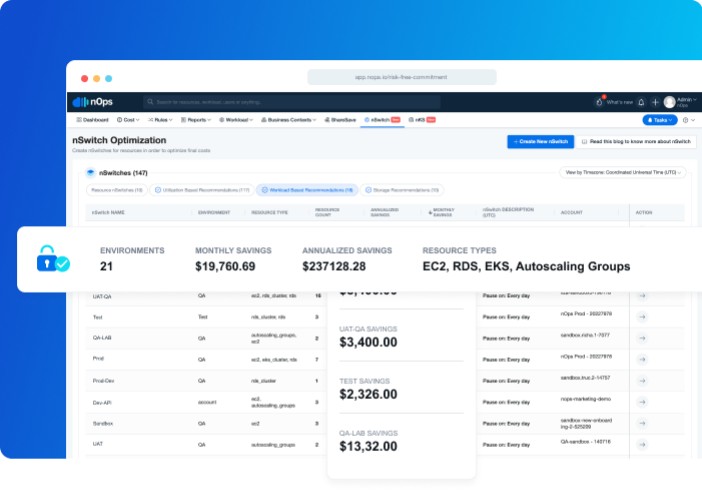Click the plus icon in top bar
This screenshot has width=702, height=500.
pos(655,103)
